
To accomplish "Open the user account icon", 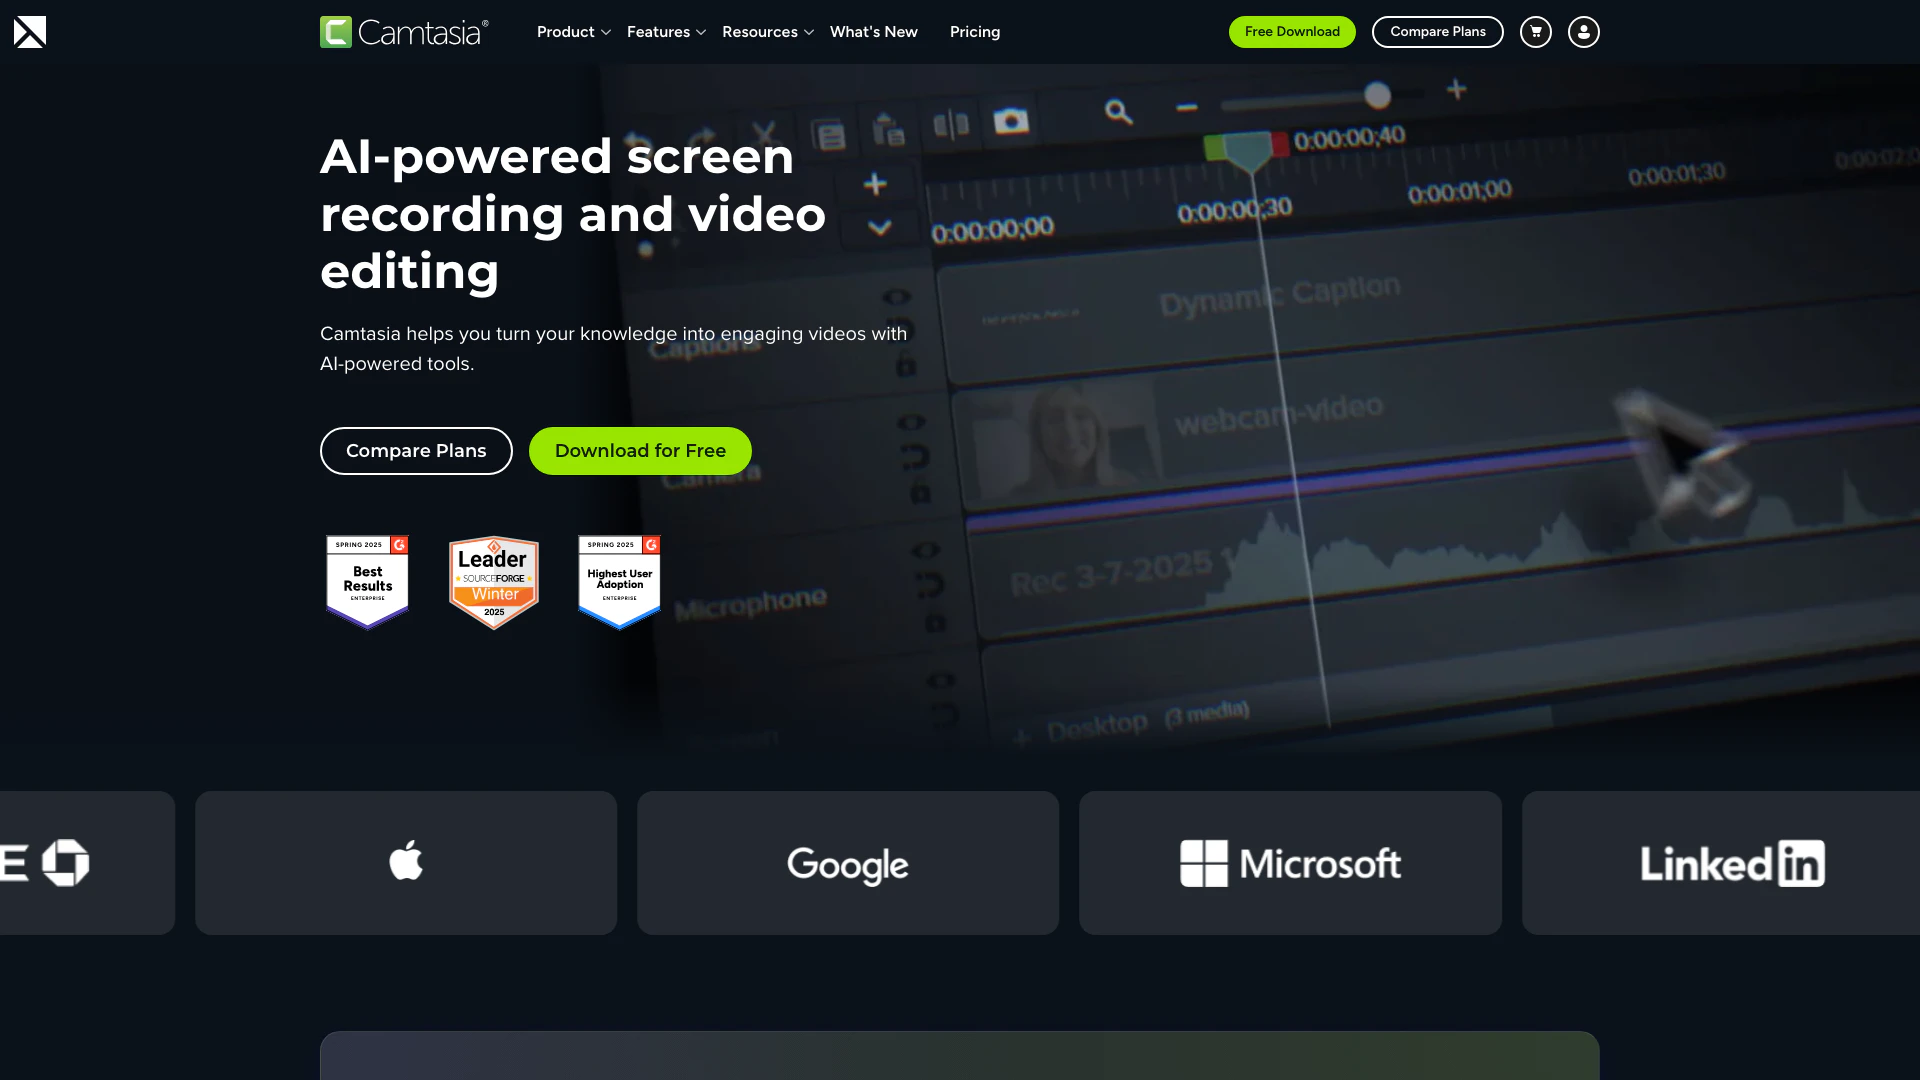I will point(1583,32).
